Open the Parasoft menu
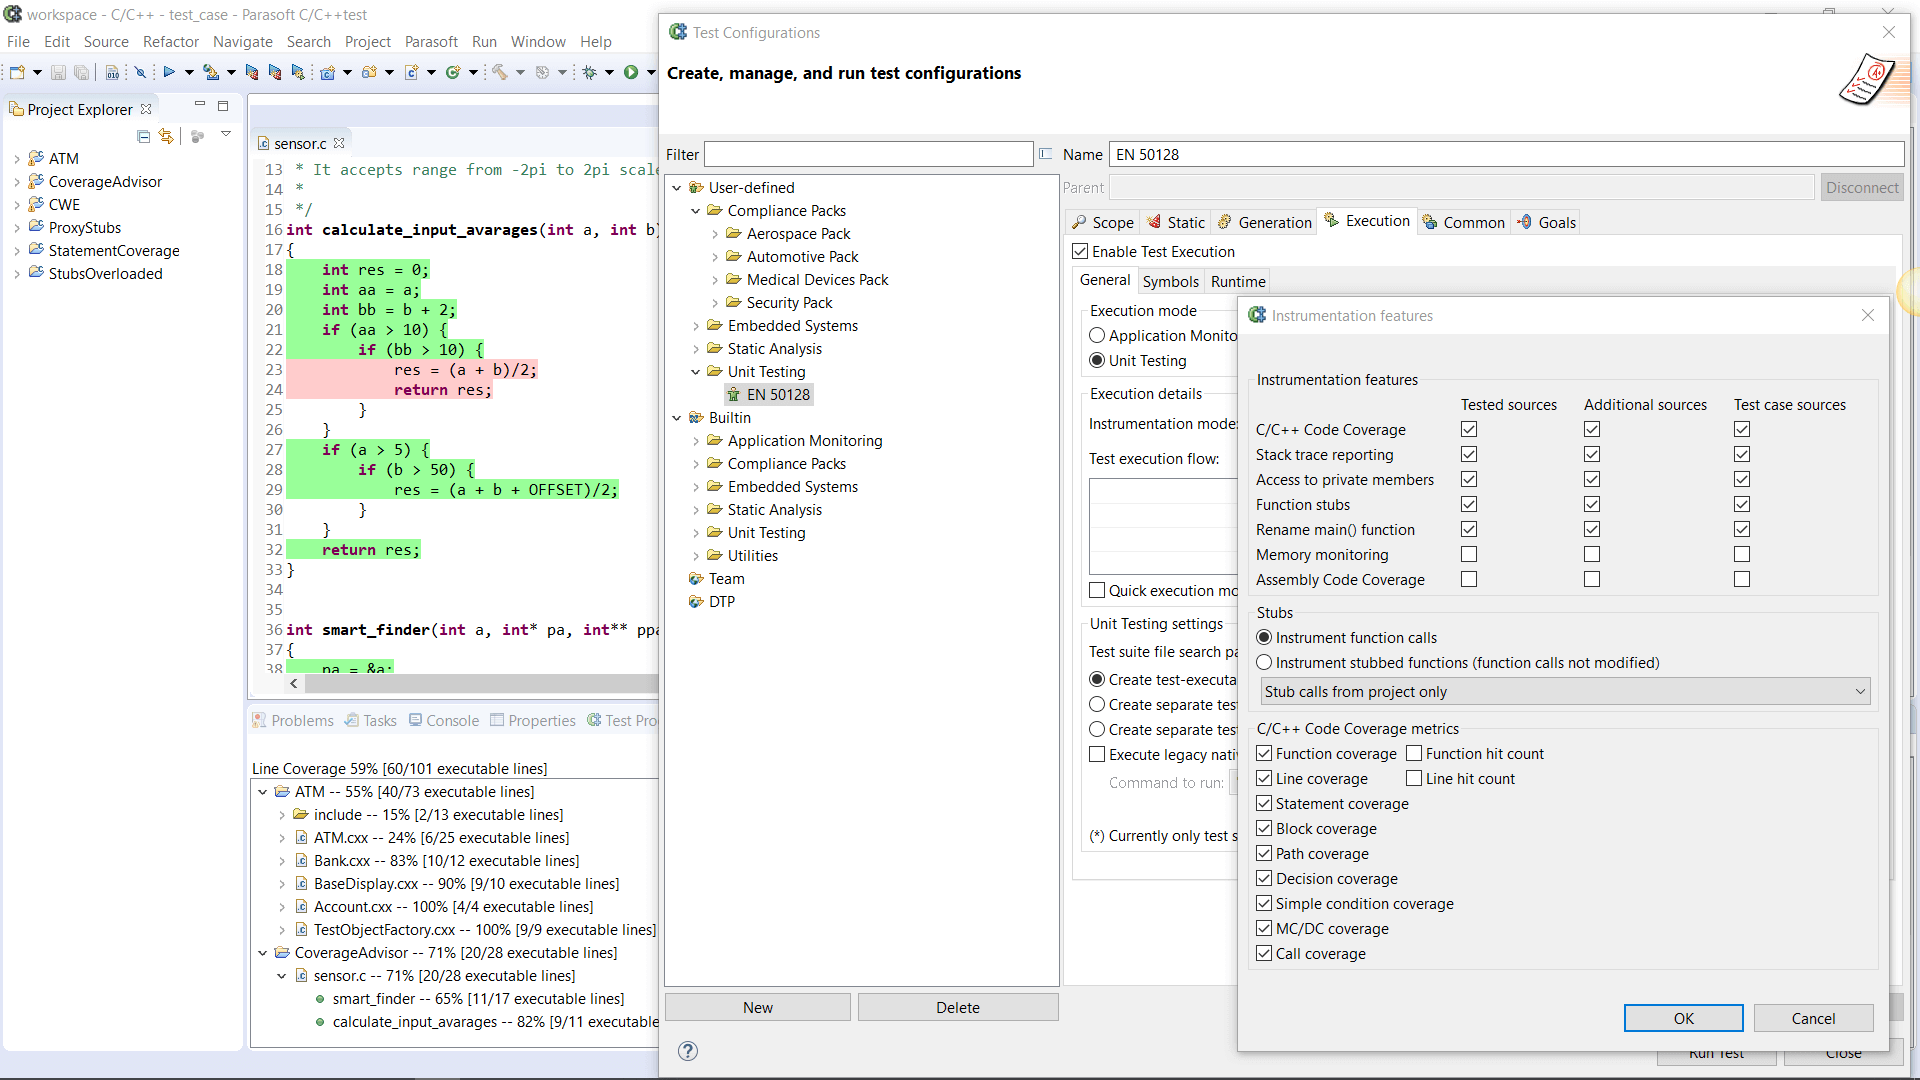 pyautogui.click(x=431, y=41)
